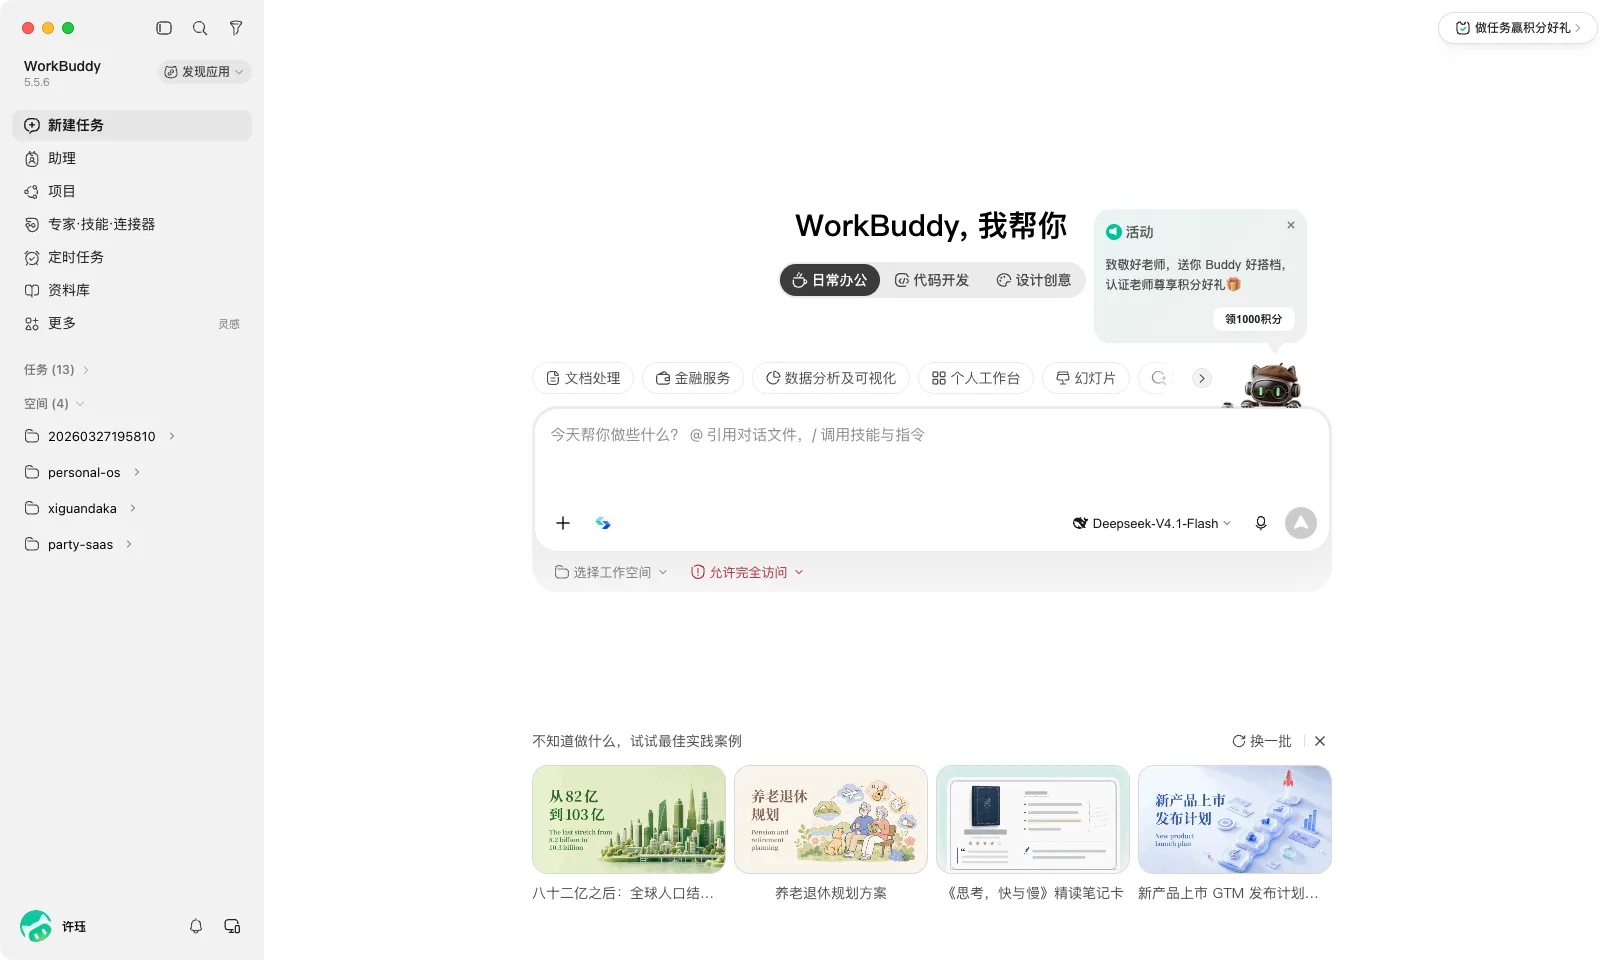The image size is (1610, 960).
Task: Close the 活动 popup card
Action: coord(1291,225)
